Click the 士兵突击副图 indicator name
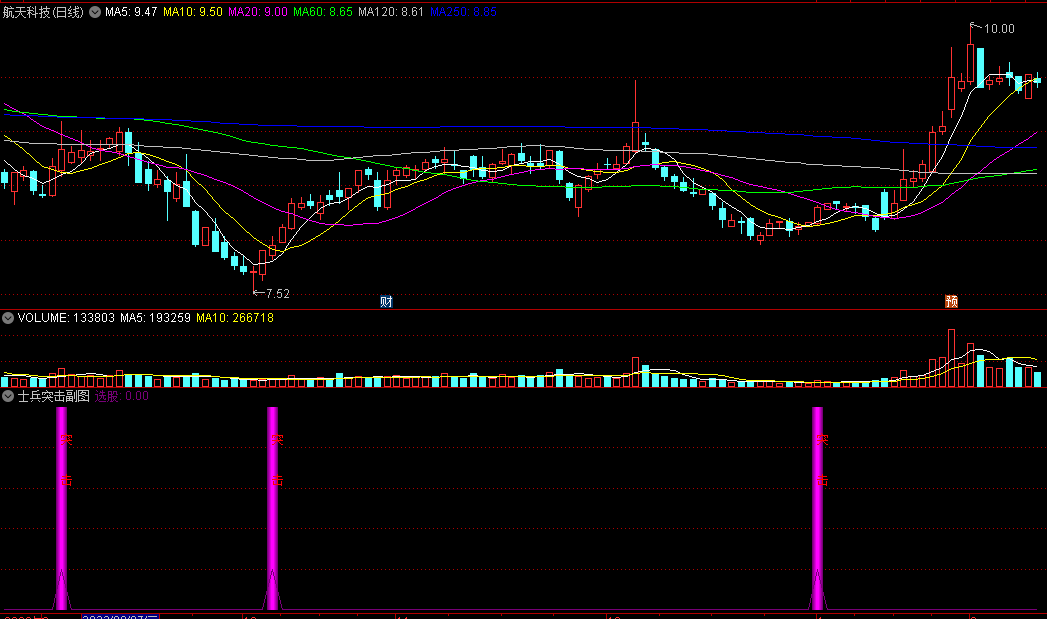Image resolution: width=1047 pixels, height=619 pixels. tap(53, 396)
